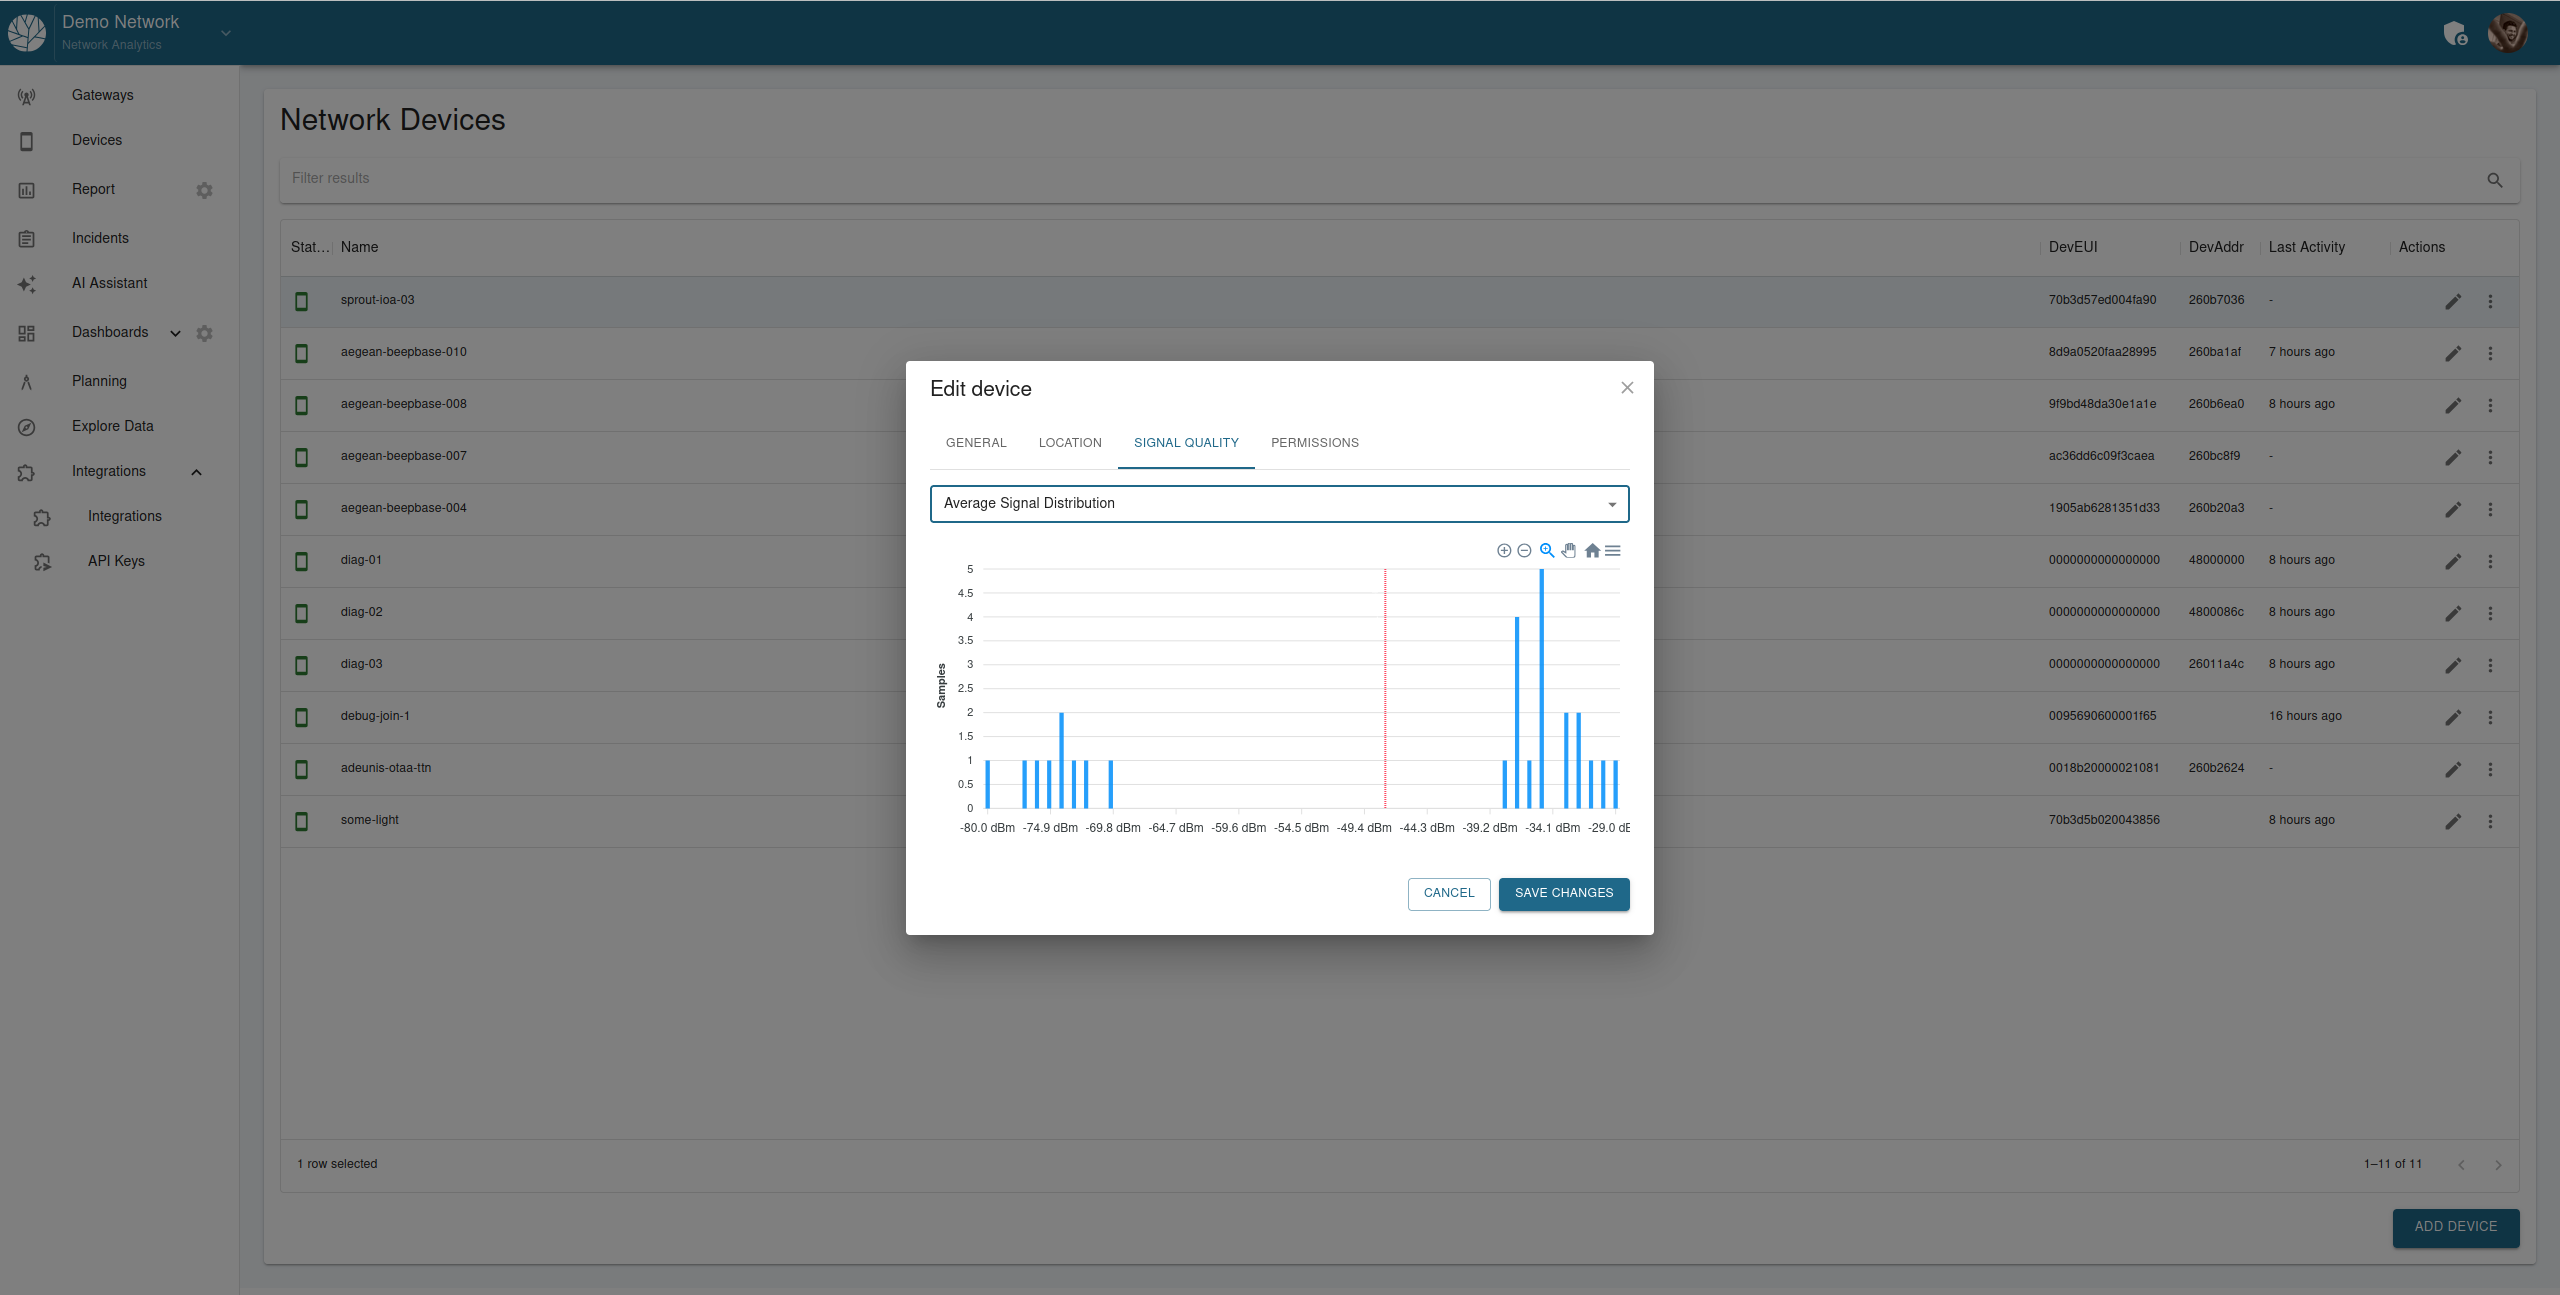Switch to the Permissions tab

click(x=1314, y=443)
